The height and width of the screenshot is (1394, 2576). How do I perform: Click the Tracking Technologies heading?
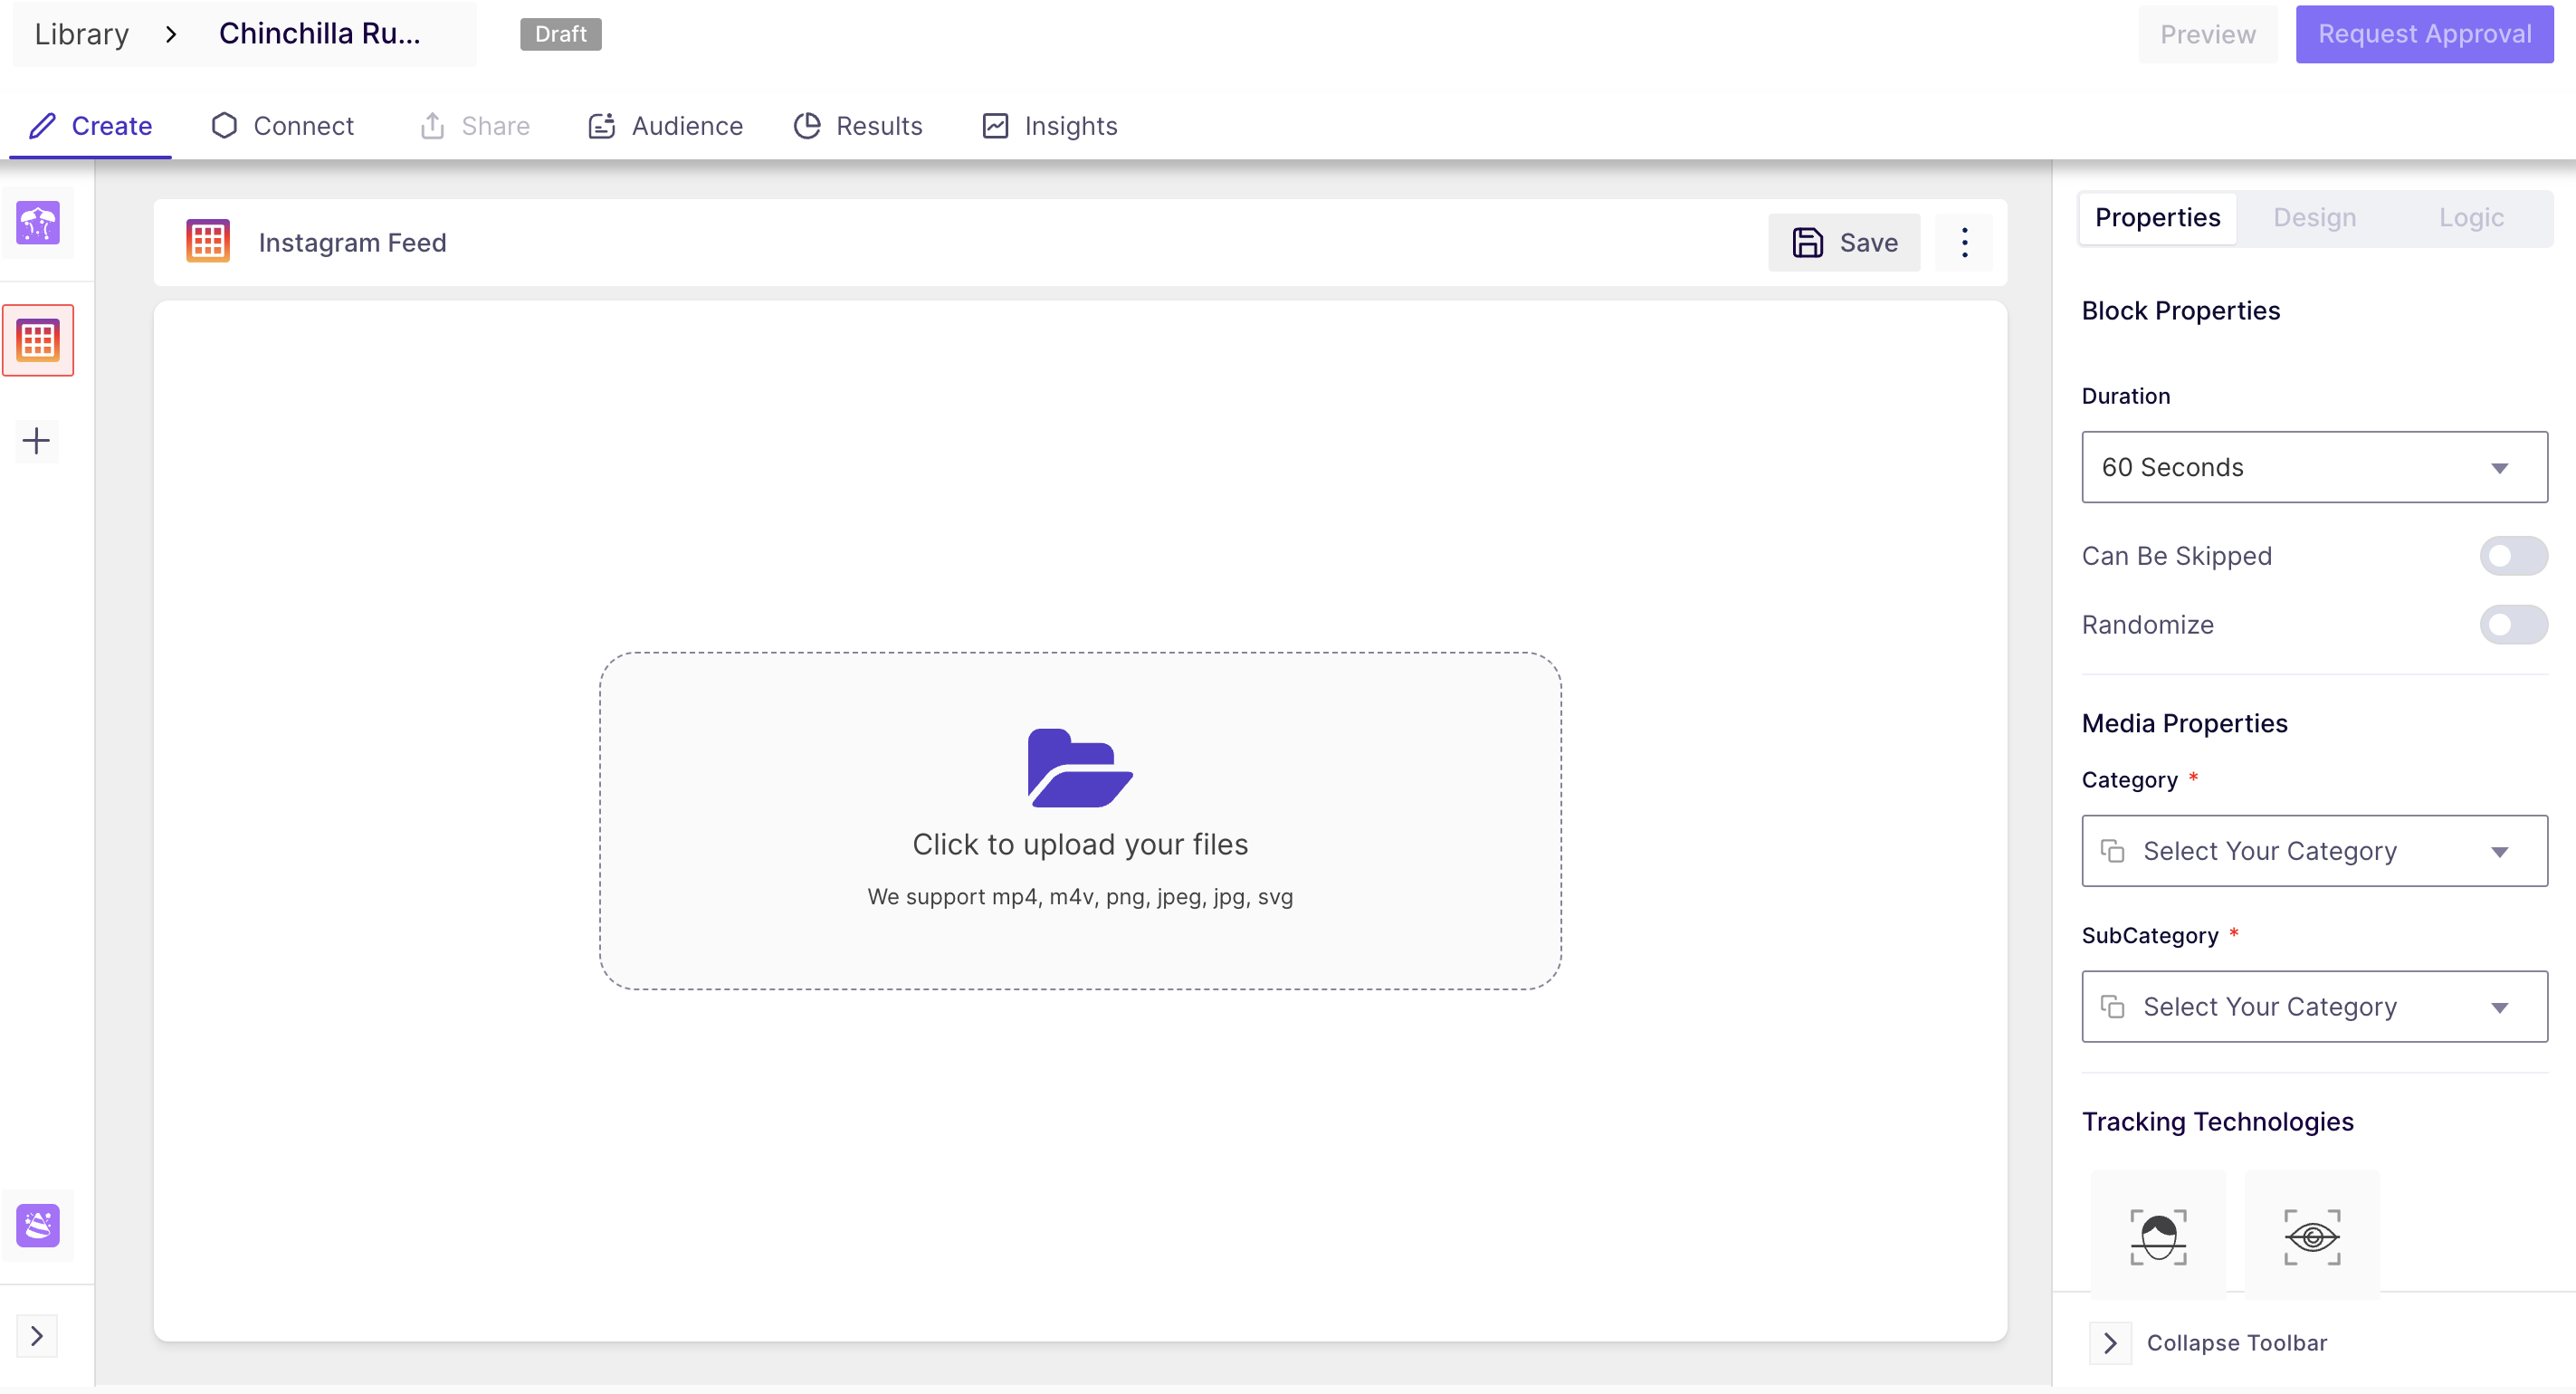(2217, 1122)
